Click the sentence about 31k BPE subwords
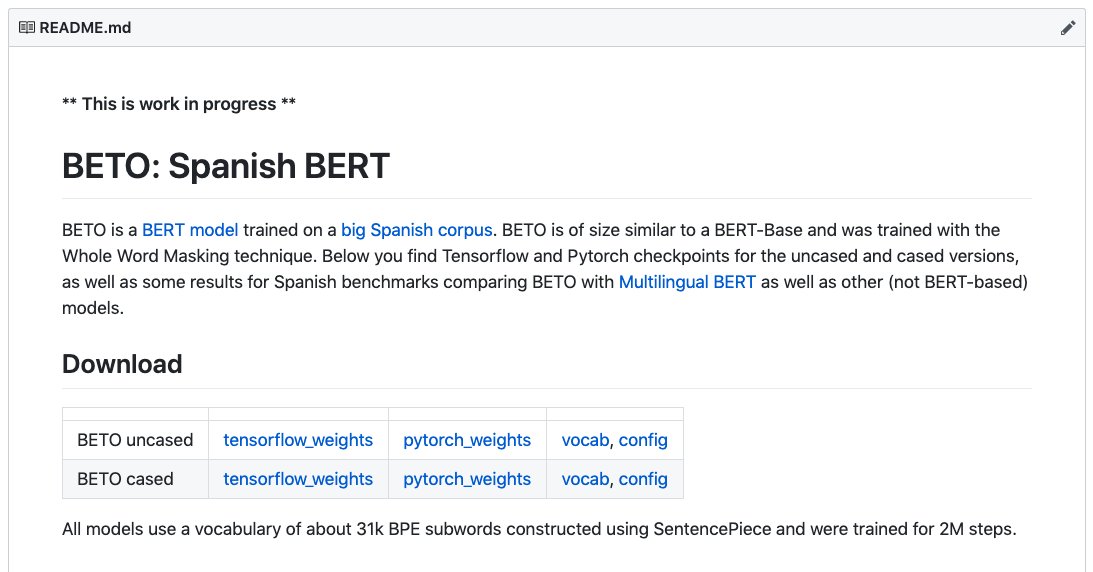This screenshot has width=1093, height=572. [539, 529]
